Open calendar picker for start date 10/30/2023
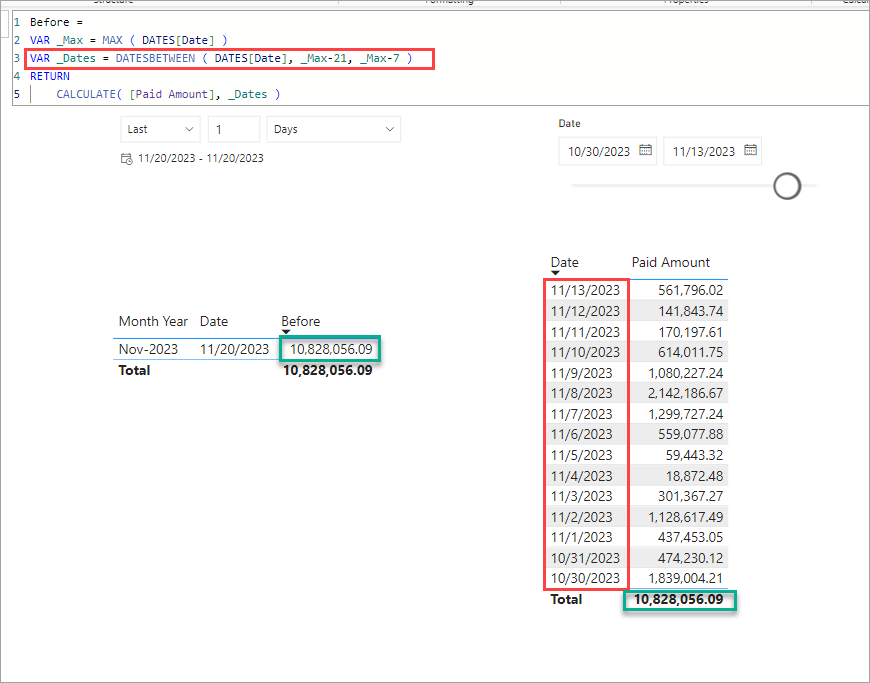The height and width of the screenshot is (683, 870). click(645, 150)
